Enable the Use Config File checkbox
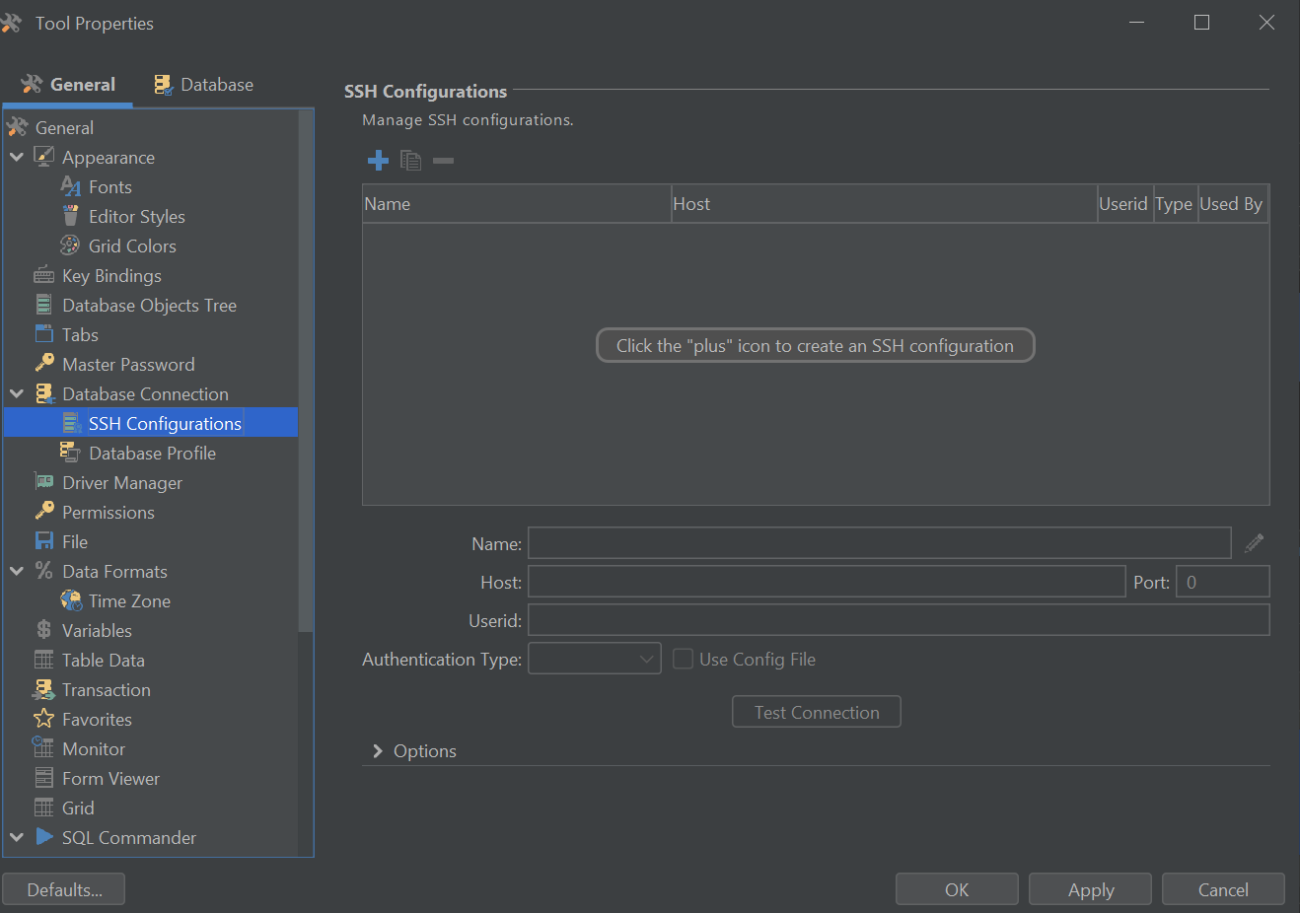Image resolution: width=1300 pixels, height=913 pixels. click(x=683, y=658)
